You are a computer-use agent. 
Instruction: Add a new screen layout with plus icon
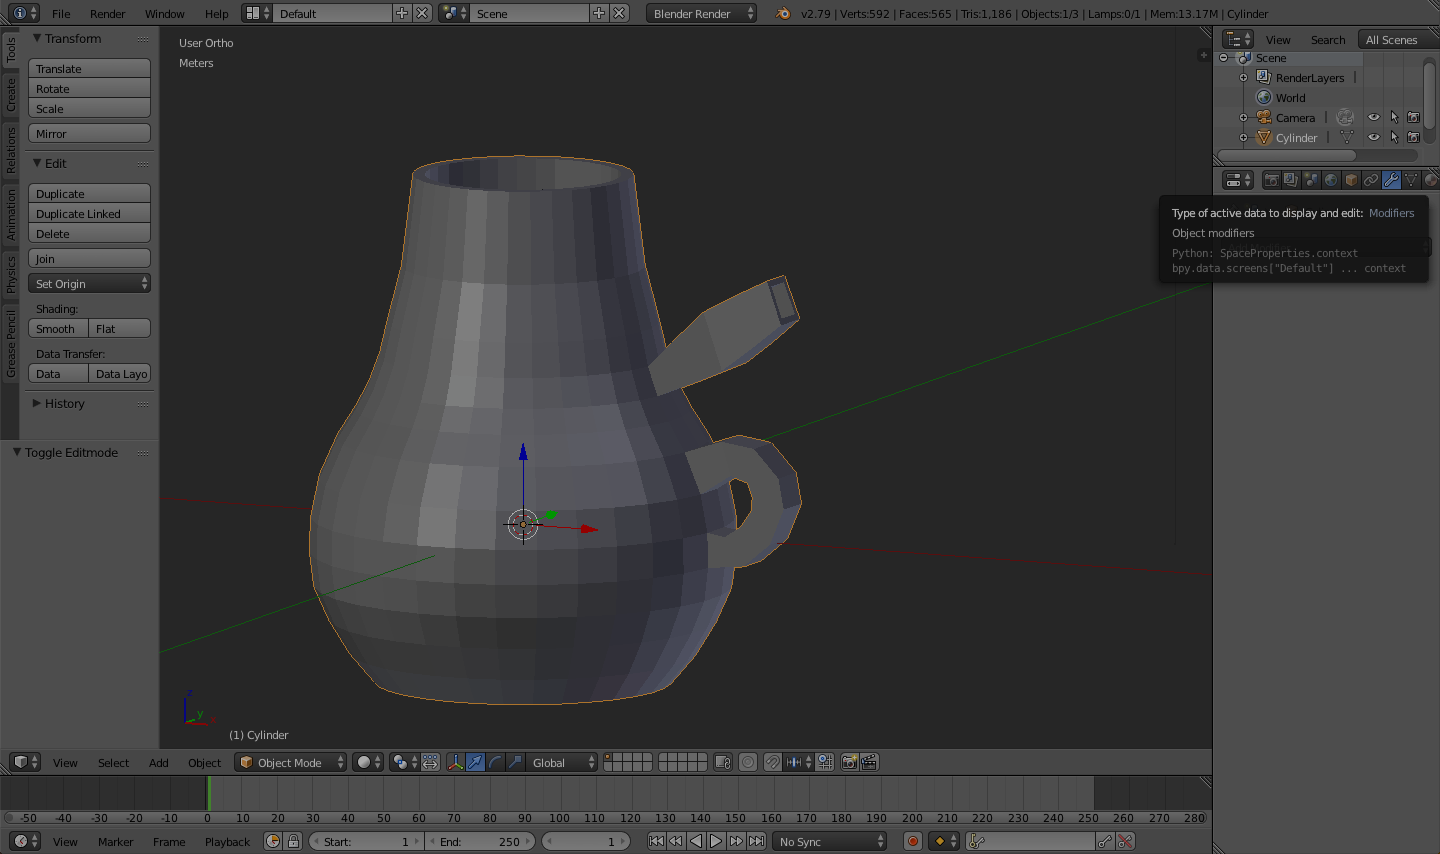pos(402,13)
